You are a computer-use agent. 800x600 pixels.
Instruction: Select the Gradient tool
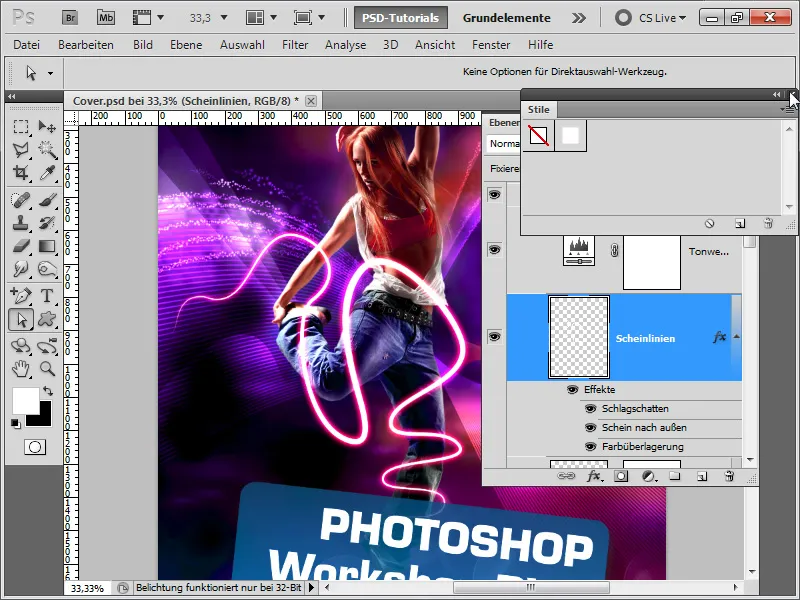click(x=47, y=246)
